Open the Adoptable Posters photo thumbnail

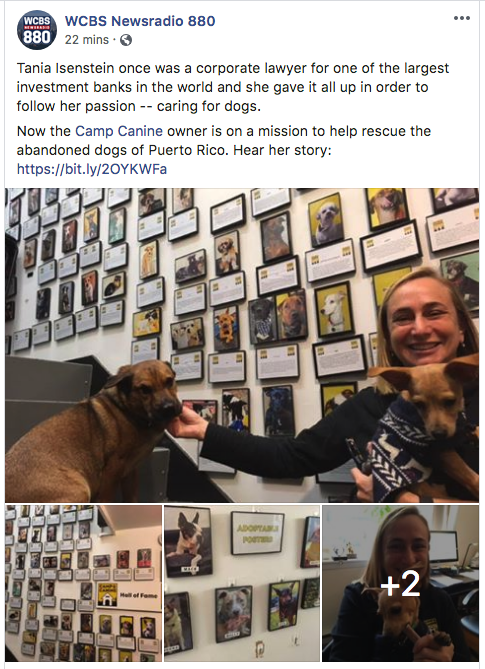point(242,583)
